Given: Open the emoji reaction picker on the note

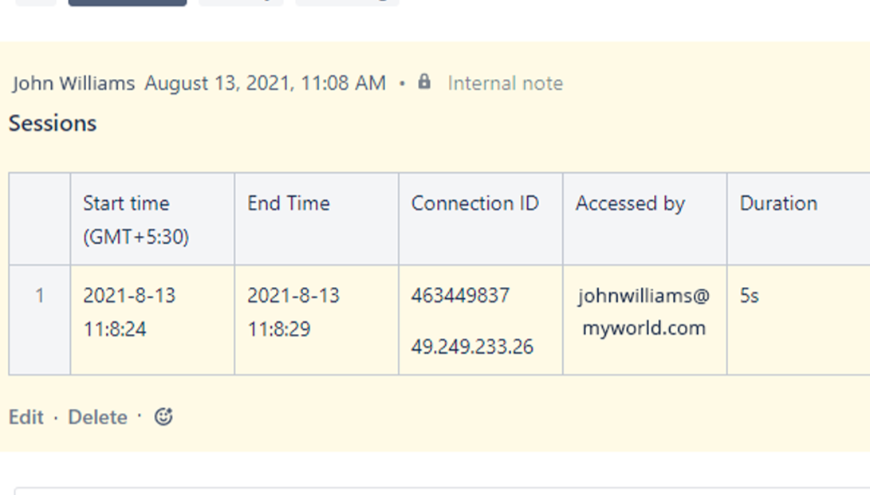Looking at the screenshot, I should tap(164, 417).
